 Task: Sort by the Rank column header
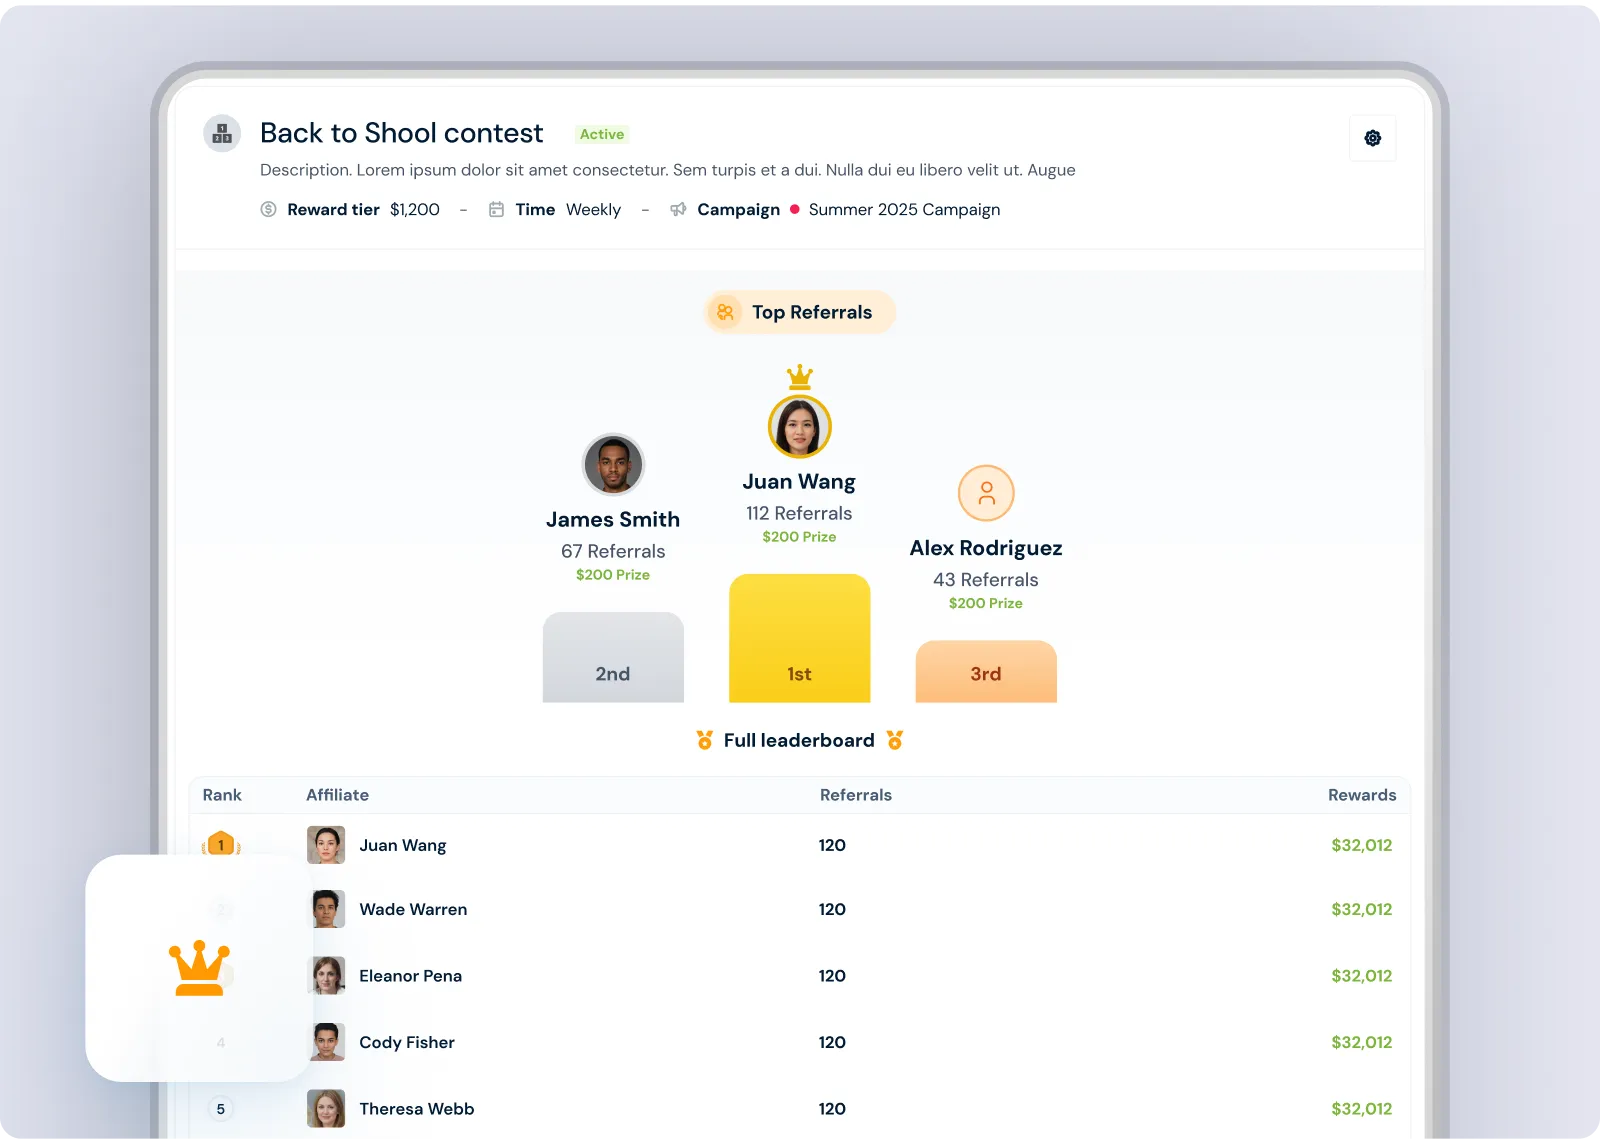222,795
